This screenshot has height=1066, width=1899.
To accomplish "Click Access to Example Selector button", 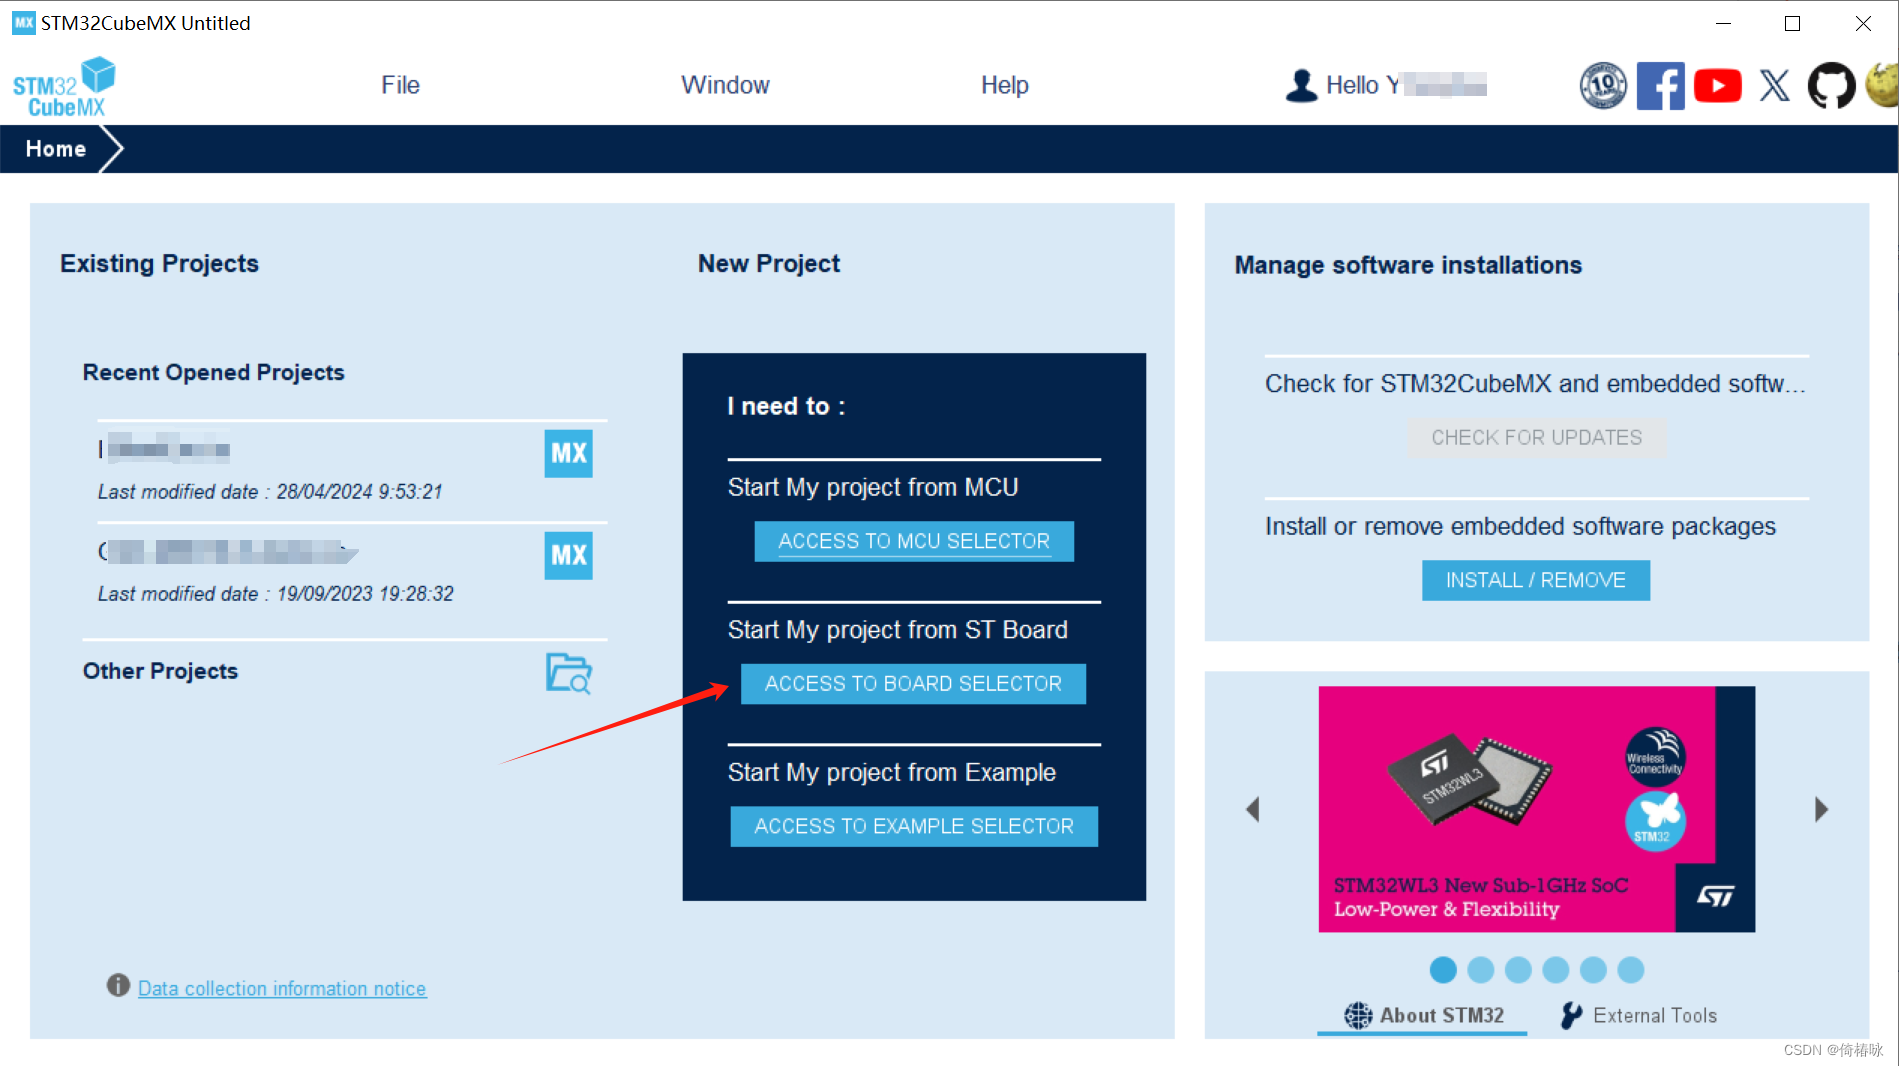I will pyautogui.click(x=914, y=826).
